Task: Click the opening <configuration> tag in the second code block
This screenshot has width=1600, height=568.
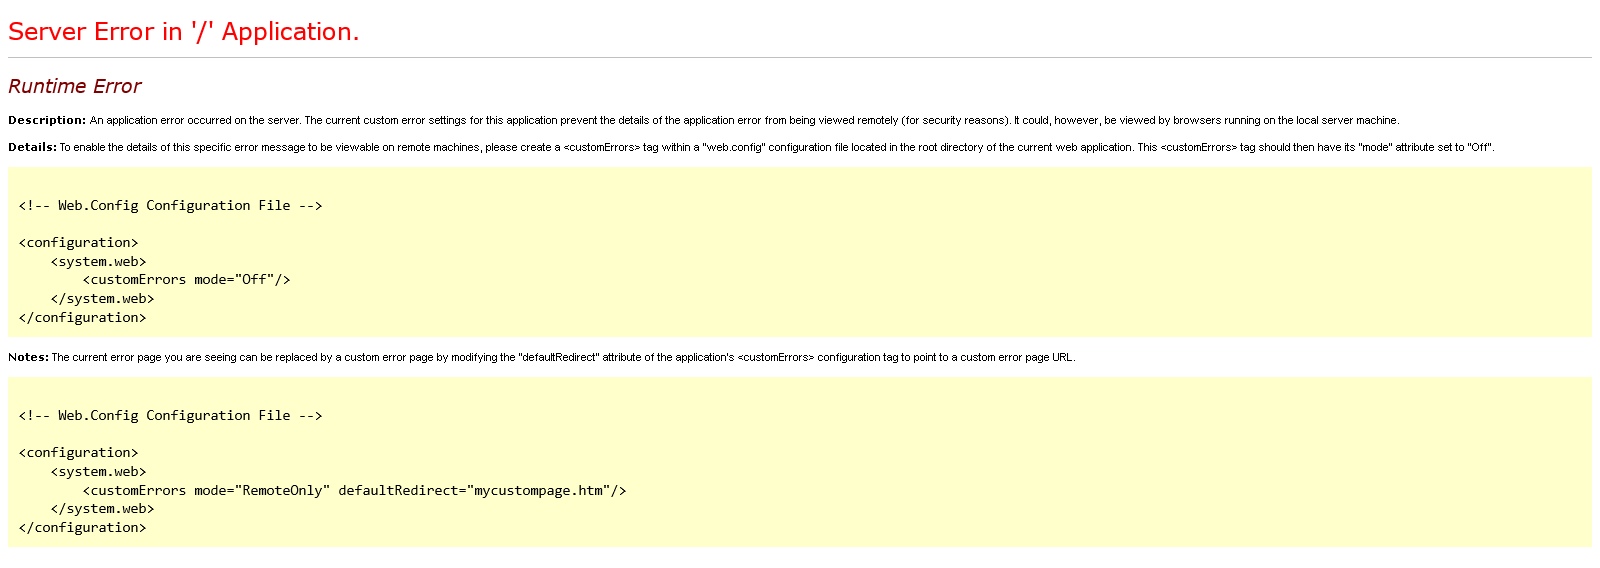Action: click(78, 453)
